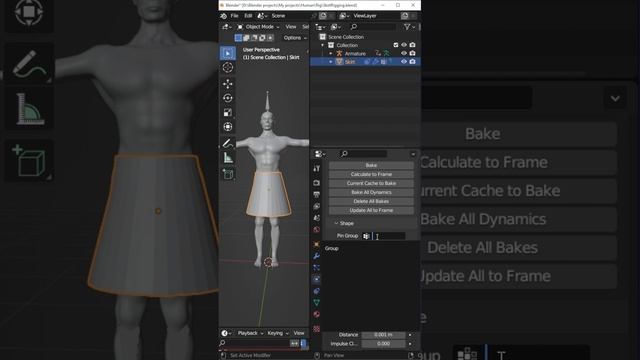Adjust the Impulse Clamping value field
This screenshot has height=360, width=640.
383,344
